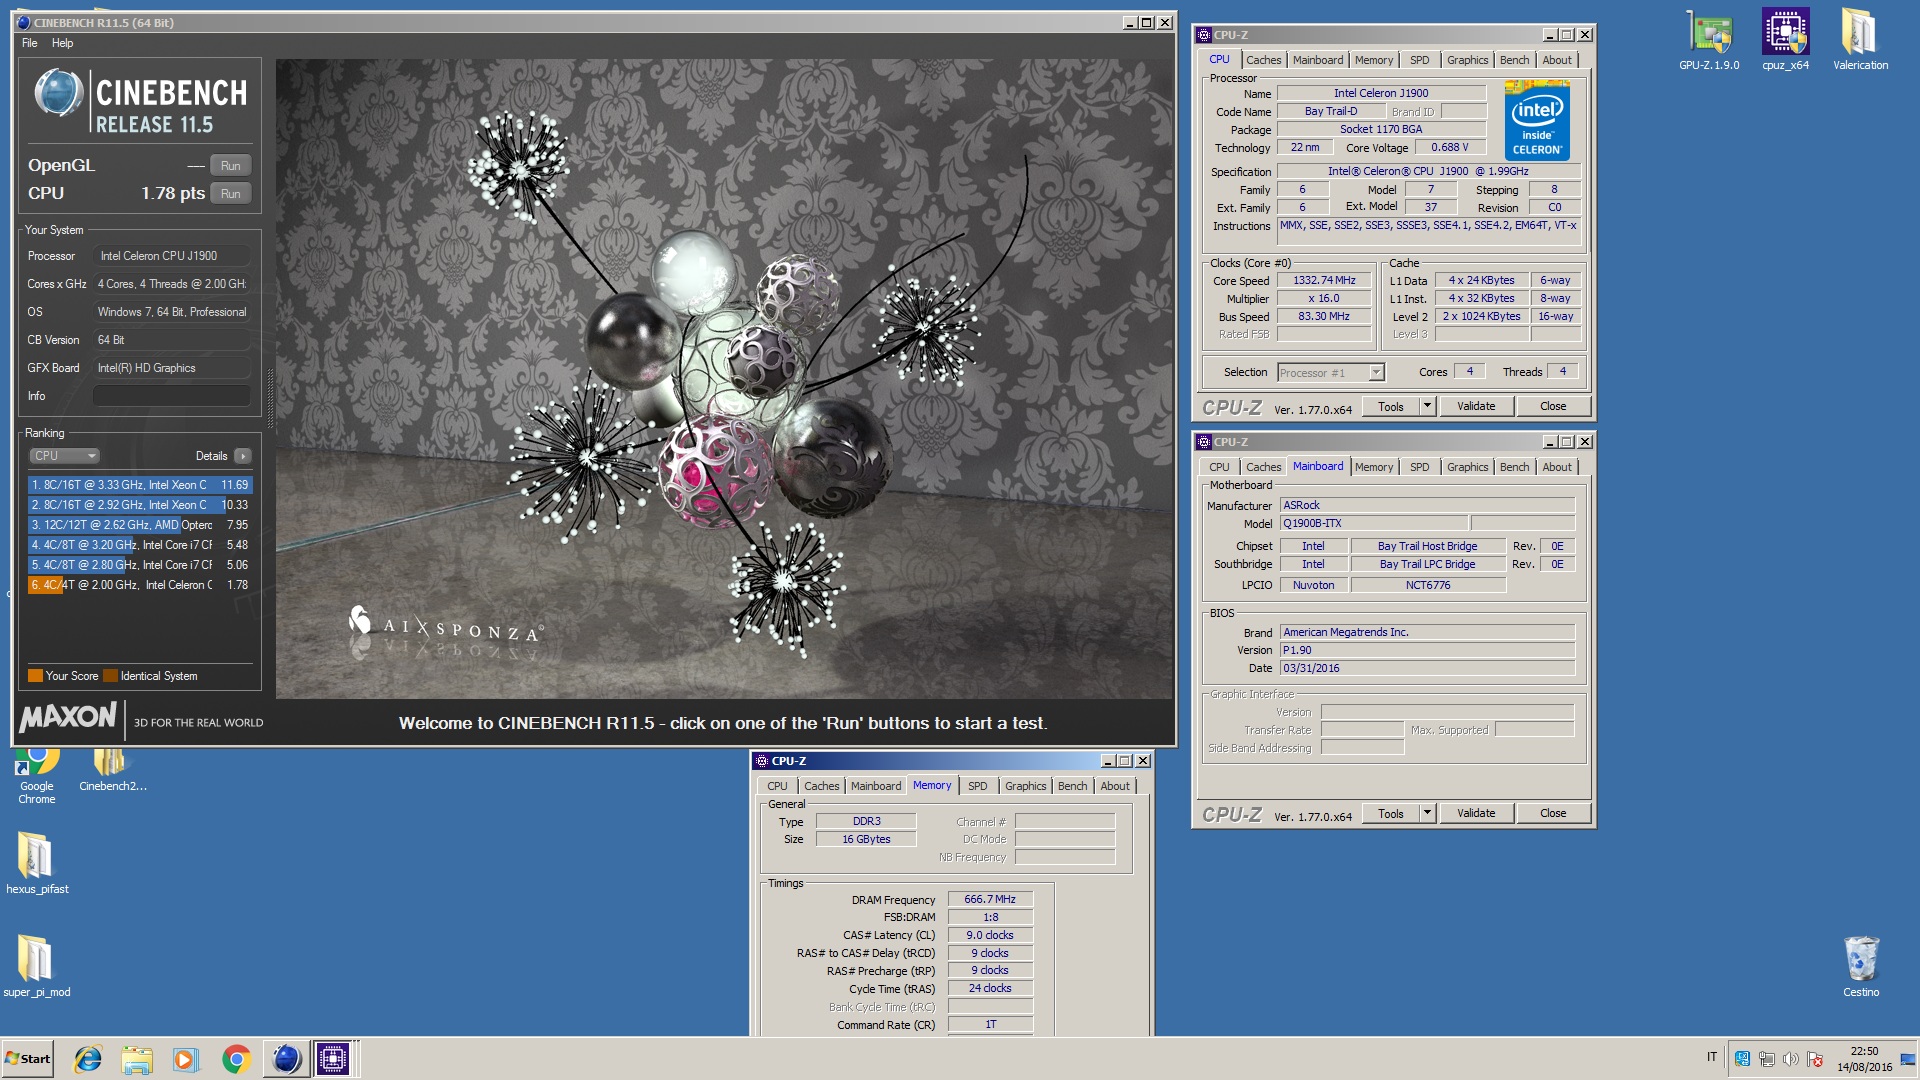Open Graphics tab in Mainboard CPU-Z window
This screenshot has height=1080, width=1920.
1467,467
